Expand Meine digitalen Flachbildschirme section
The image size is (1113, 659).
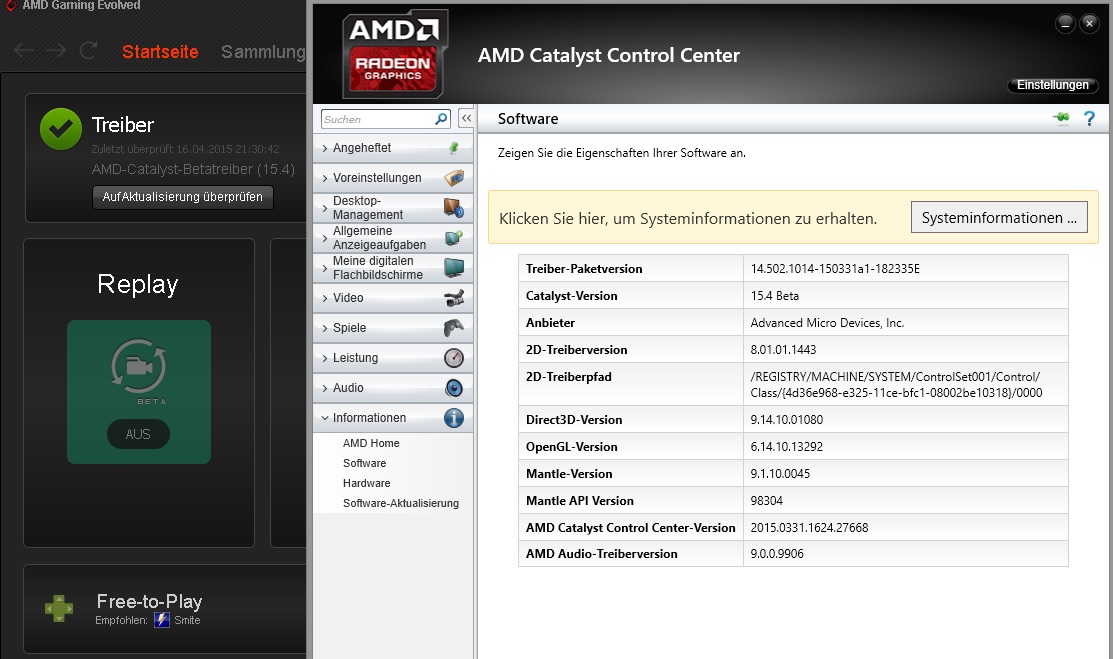(325, 268)
